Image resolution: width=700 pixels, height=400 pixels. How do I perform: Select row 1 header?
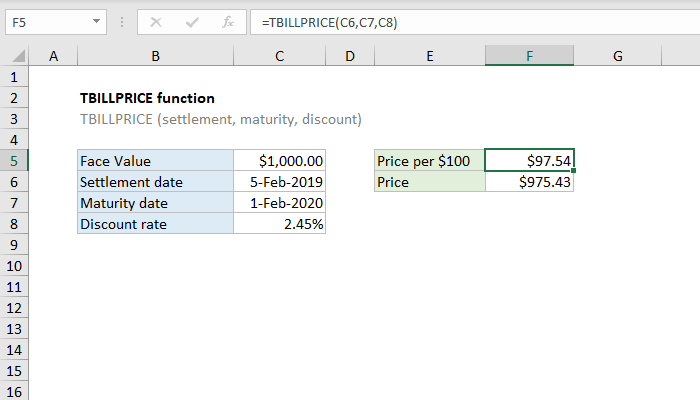(x=14, y=77)
